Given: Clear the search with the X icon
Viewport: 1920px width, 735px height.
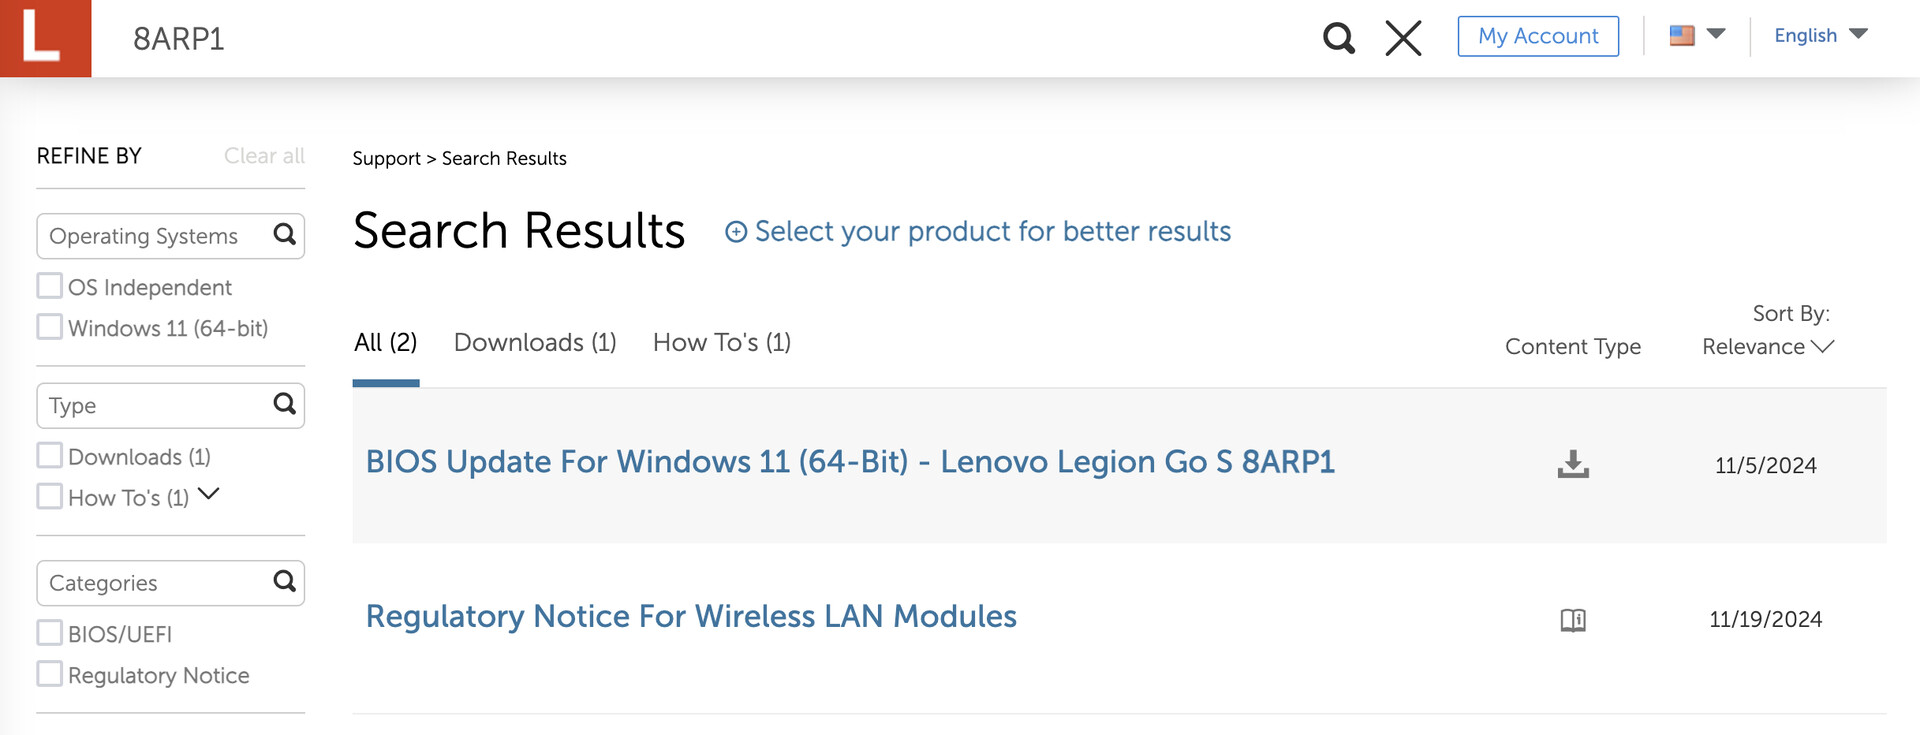Looking at the screenshot, I should click(x=1403, y=39).
